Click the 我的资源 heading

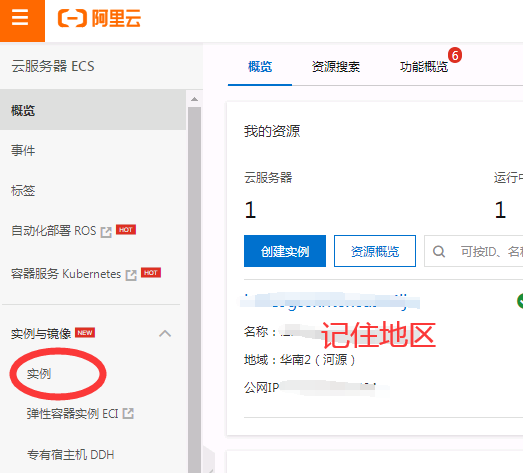coord(272,131)
